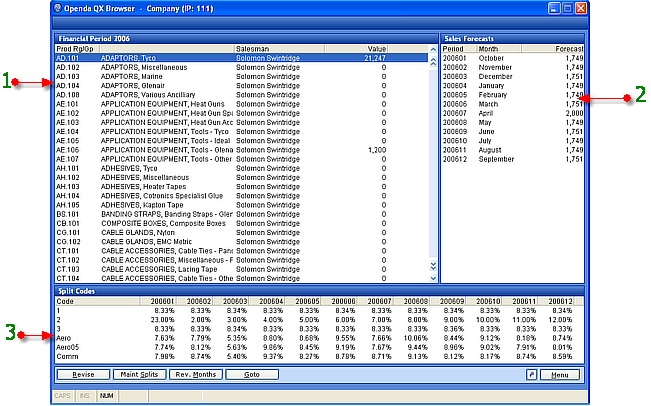Click the arrow shortcut icon beside Menu
The image size is (651, 406).
click(531, 375)
